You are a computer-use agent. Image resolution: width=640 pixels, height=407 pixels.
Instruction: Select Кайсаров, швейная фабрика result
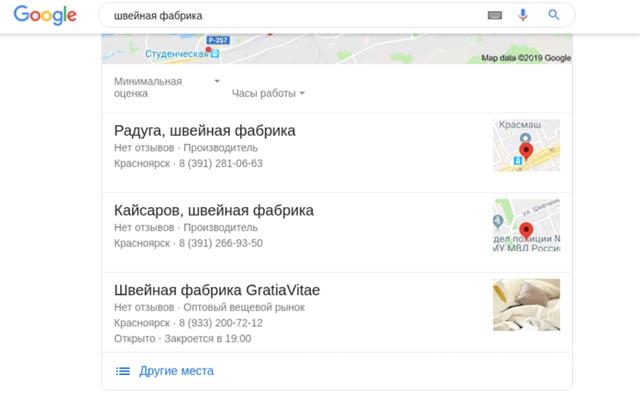pos(214,211)
